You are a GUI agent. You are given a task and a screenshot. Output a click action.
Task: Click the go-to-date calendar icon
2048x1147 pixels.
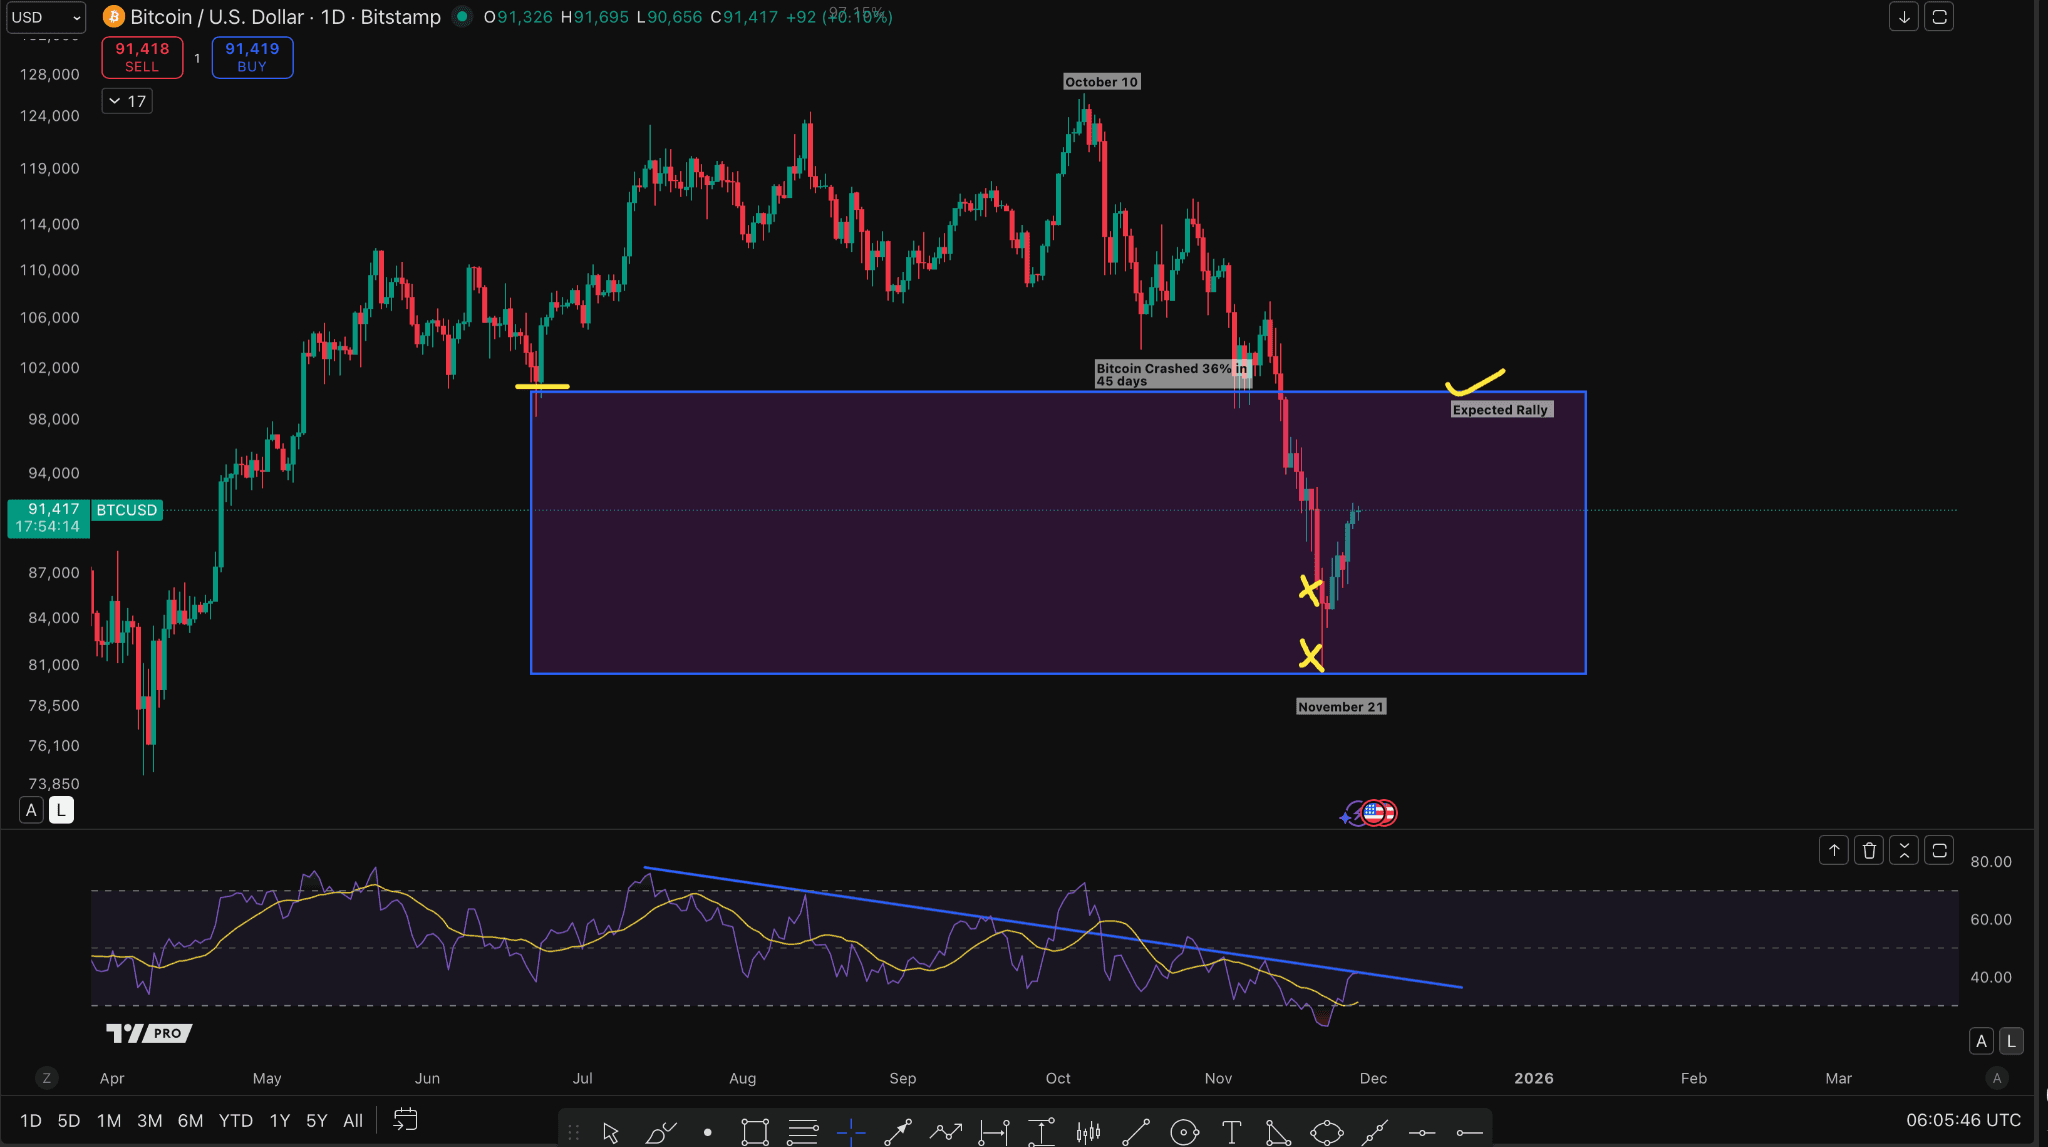click(x=405, y=1120)
